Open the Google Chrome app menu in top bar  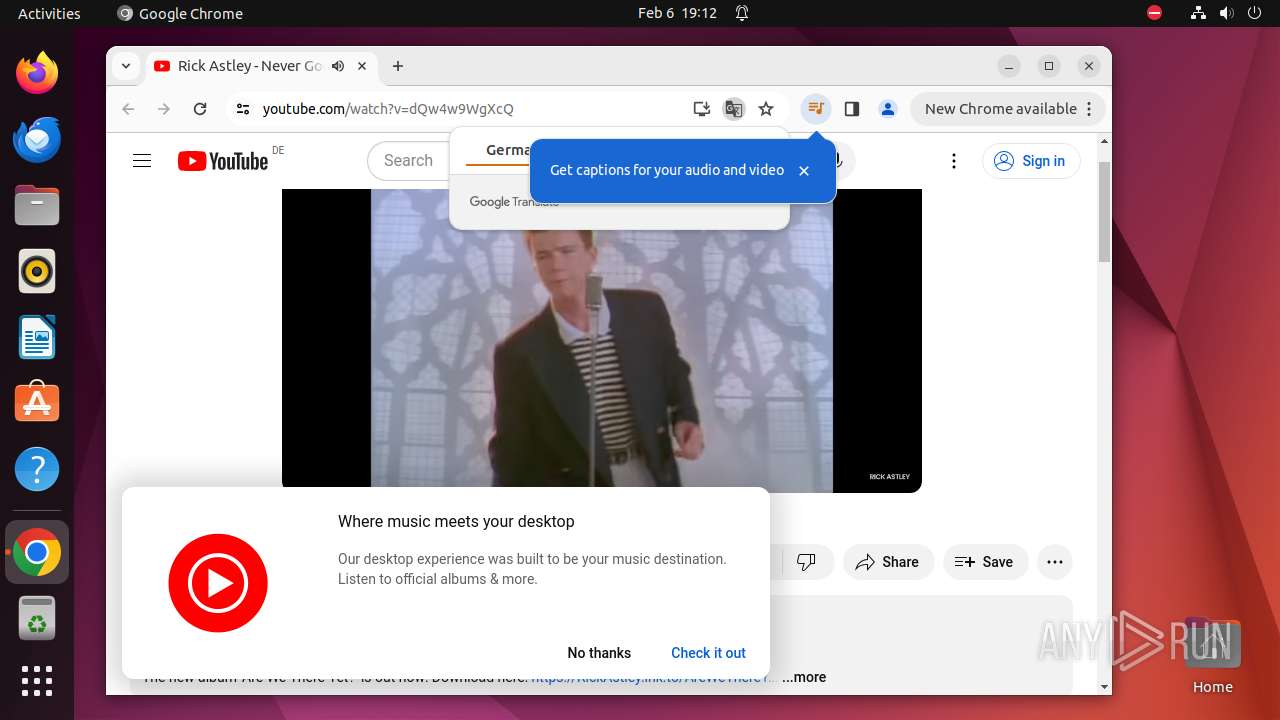tap(180, 13)
